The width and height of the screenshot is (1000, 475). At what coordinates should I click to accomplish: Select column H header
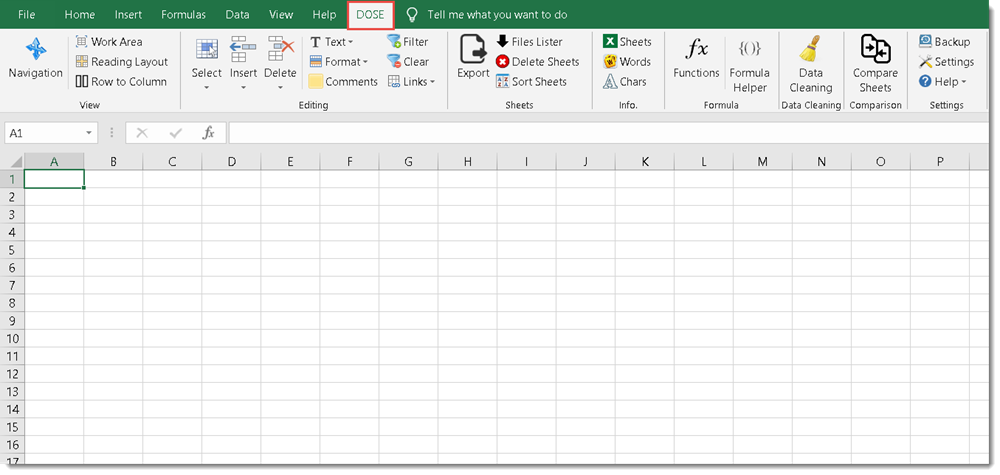pyautogui.click(x=467, y=162)
